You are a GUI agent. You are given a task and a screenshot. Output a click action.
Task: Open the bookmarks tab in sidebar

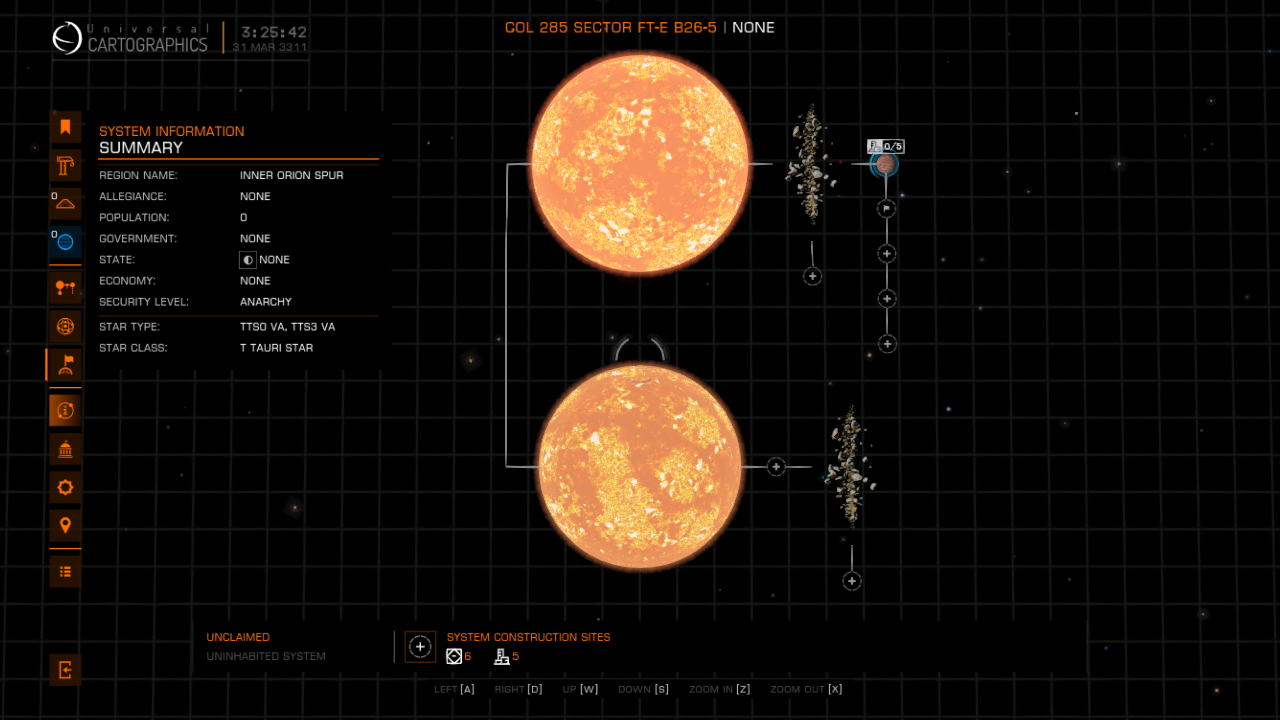pyautogui.click(x=65, y=127)
